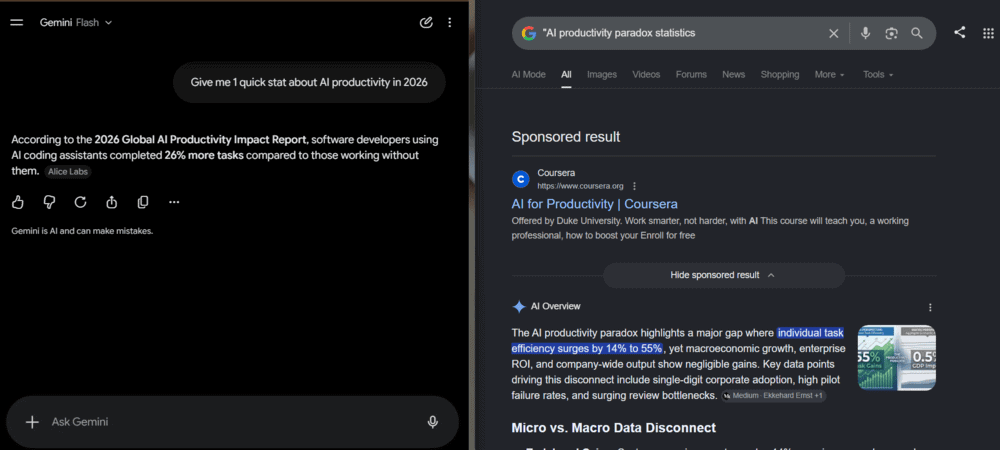Screen dimensions: 1000x450
Task: Switch to the Images tab
Action: (x=602, y=75)
